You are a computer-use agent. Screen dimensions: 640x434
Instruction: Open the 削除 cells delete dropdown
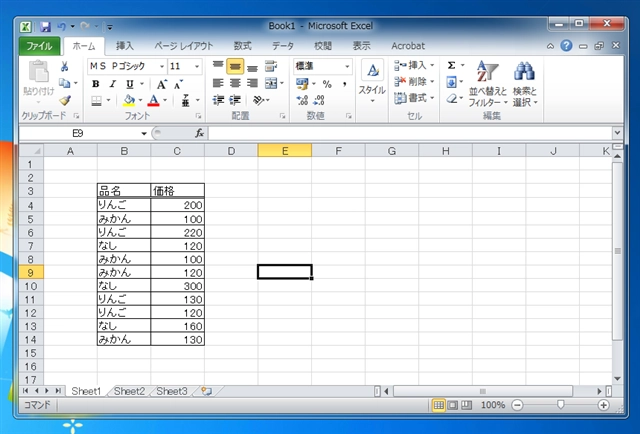tap(414, 82)
